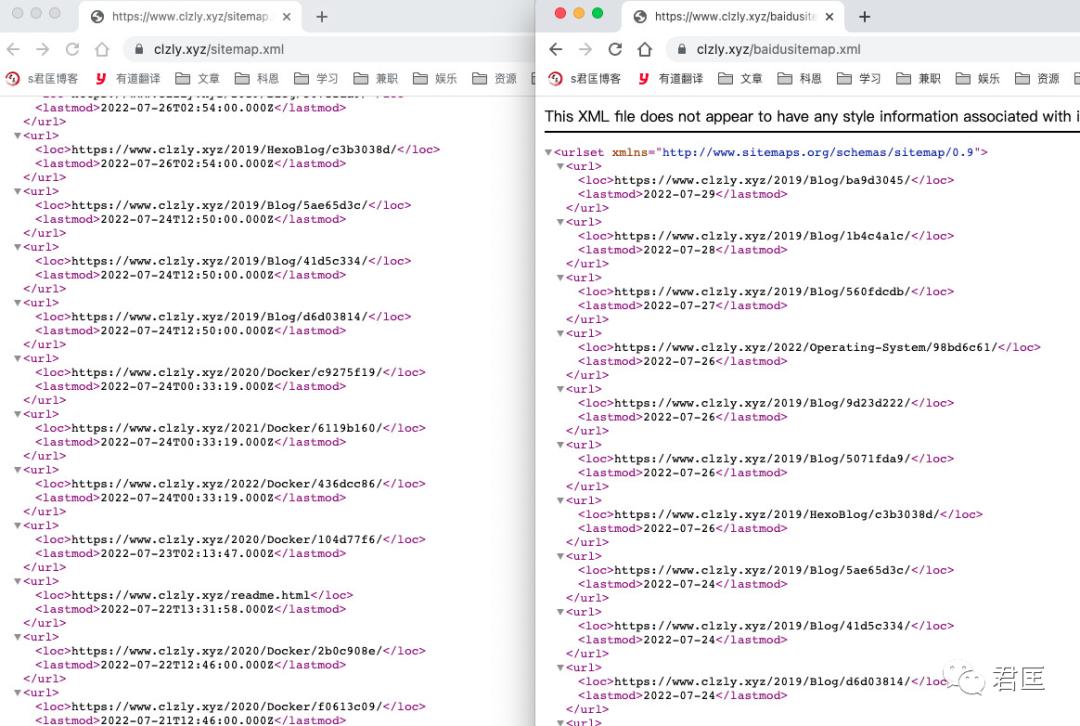Collapse url node containing Blog/ba9d3045
The width and height of the screenshot is (1080, 726).
561,167
